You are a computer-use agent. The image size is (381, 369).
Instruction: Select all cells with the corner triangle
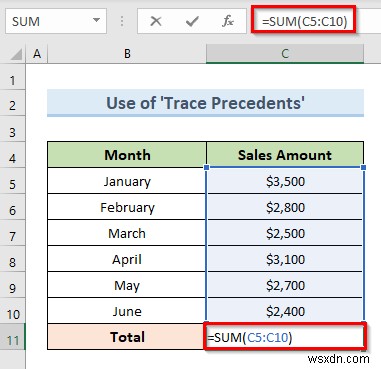(x=16, y=54)
